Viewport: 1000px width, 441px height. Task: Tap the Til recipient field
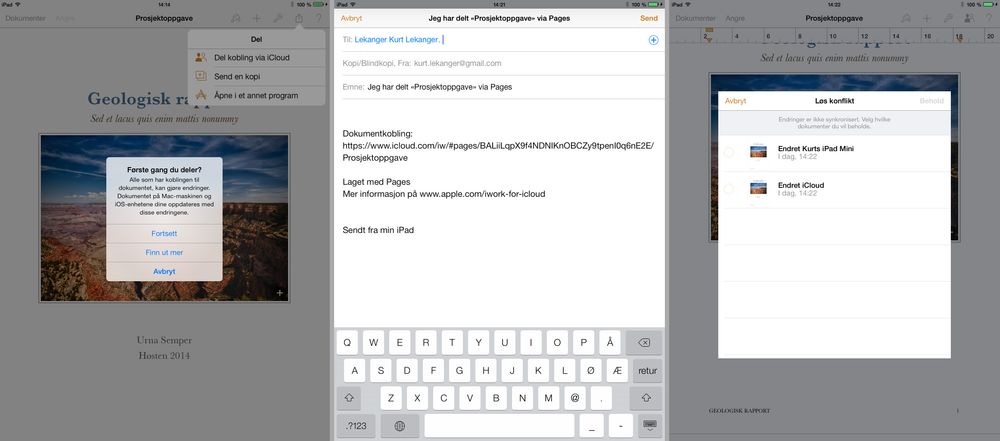click(499, 40)
